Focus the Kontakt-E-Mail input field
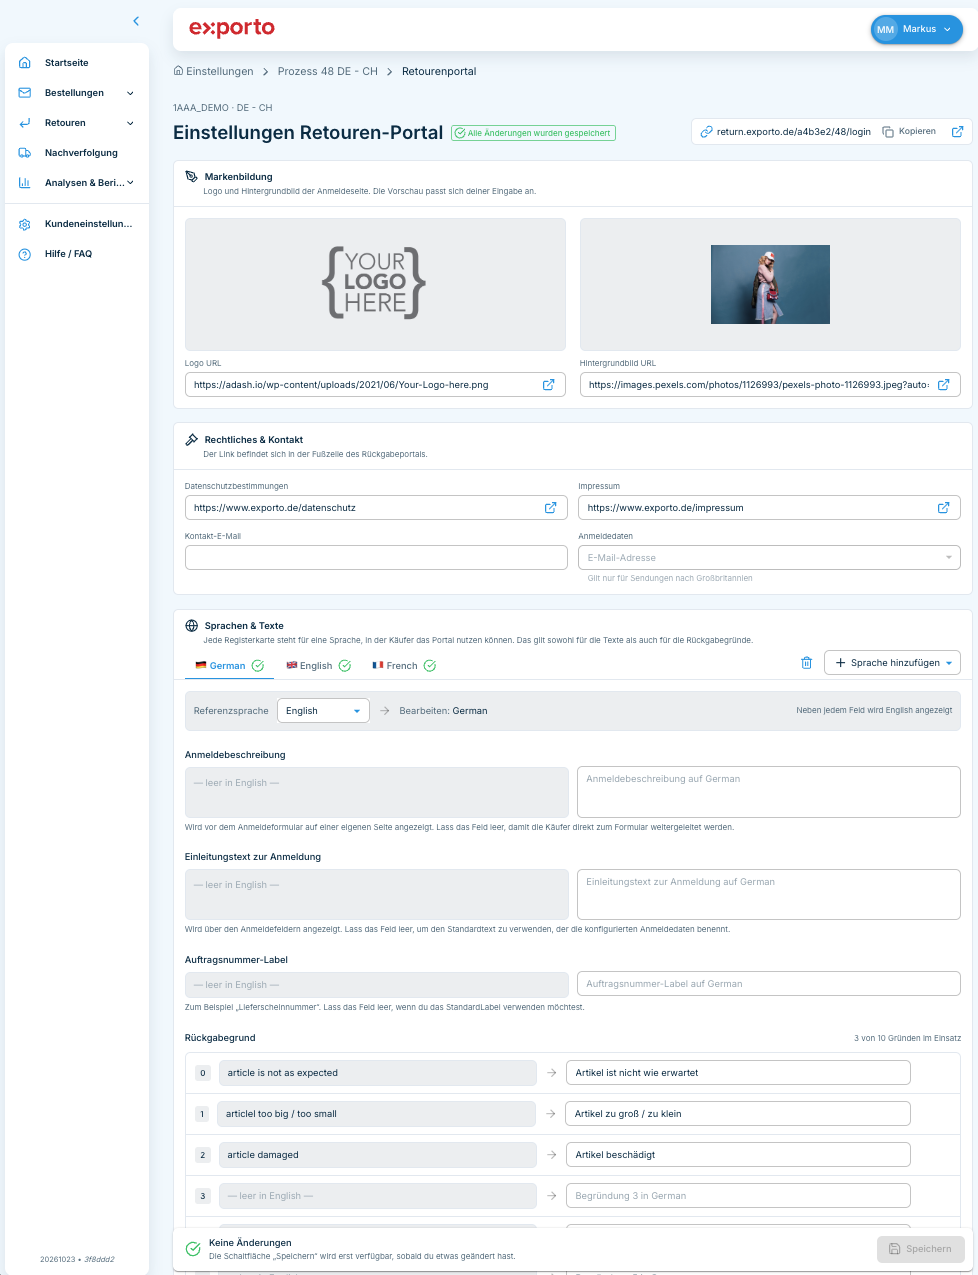The width and height of the screenshot is (978, 1275). click(376, 558)
